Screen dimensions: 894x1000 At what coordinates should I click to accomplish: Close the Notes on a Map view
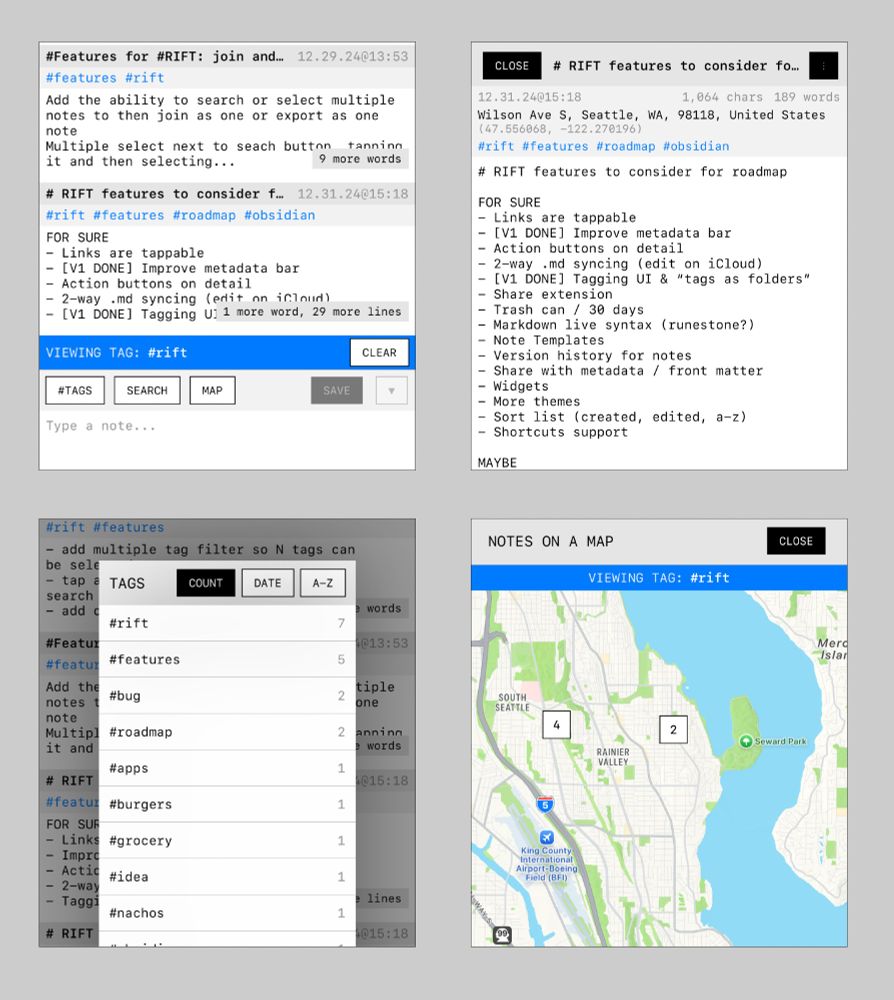point(796,541)
